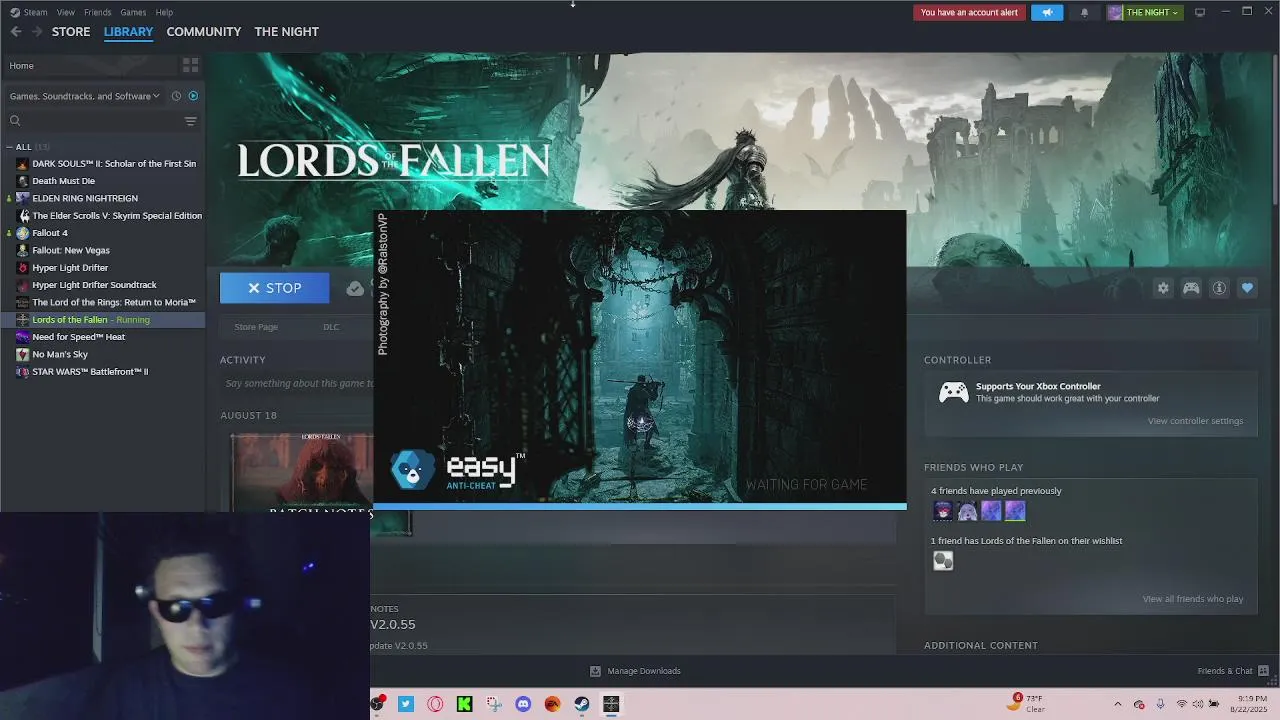Click the weather widget in taskbar

[1027, 704]
